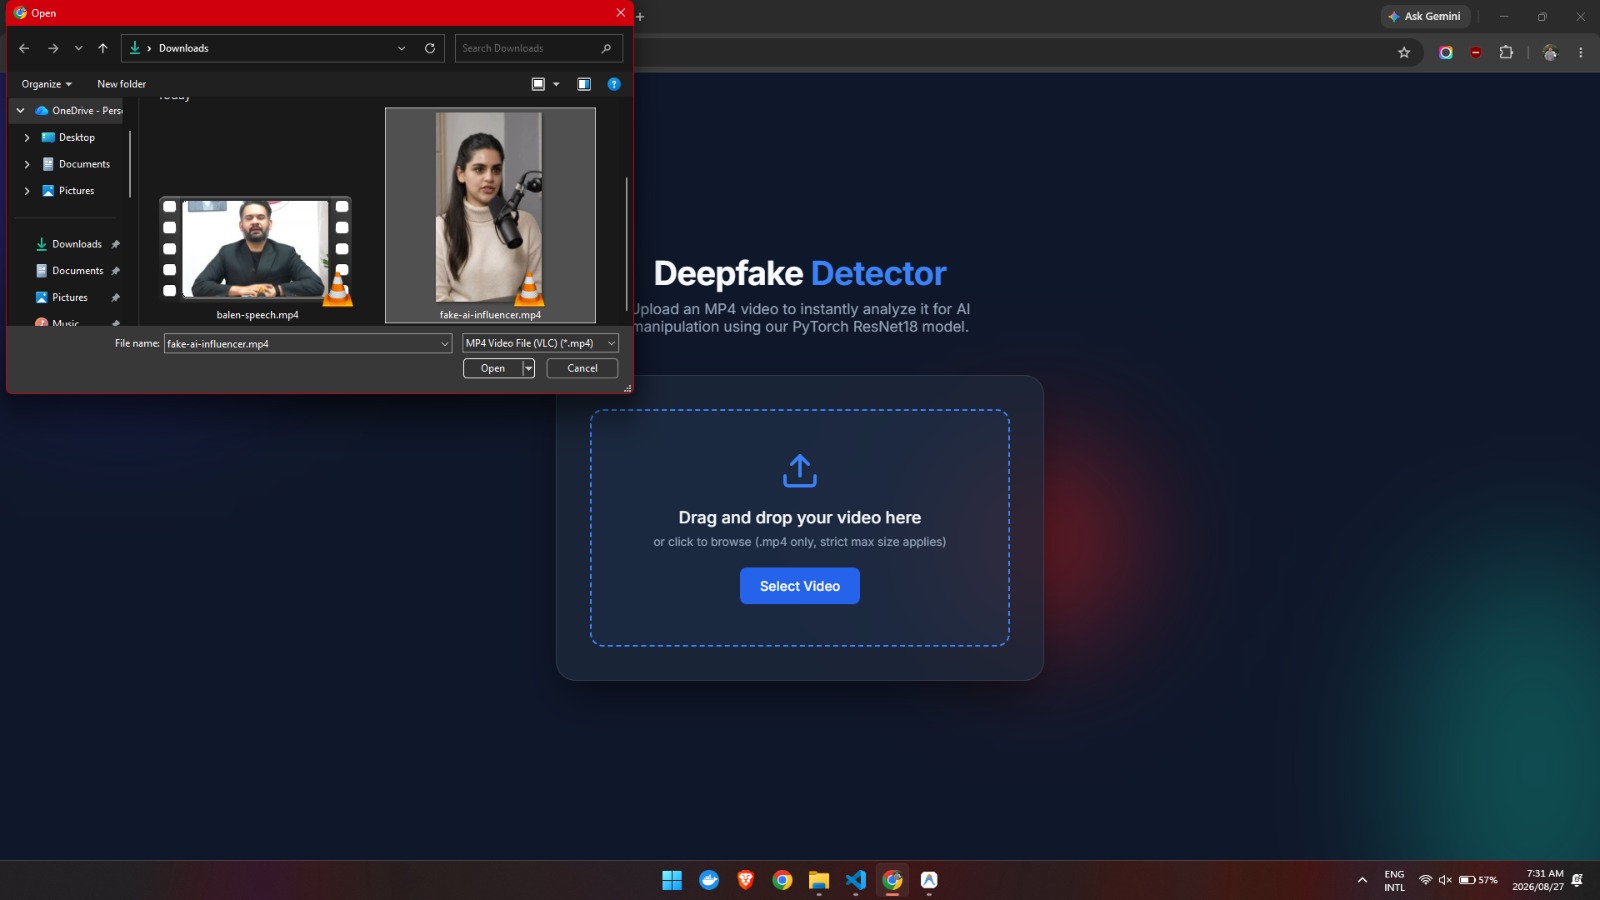Change the file view layout icon
Image resolution: width=1600 pixels, height=900 pixels.
tap(538, 84)
